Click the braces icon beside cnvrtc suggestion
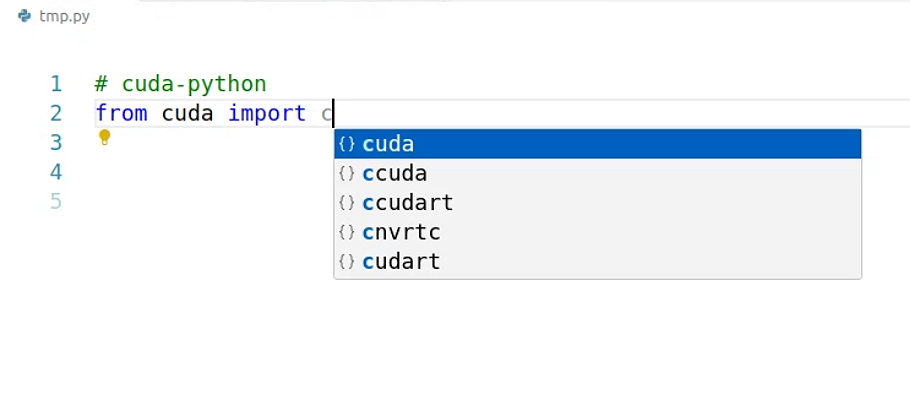910x414 pixels. click(346, 232)
